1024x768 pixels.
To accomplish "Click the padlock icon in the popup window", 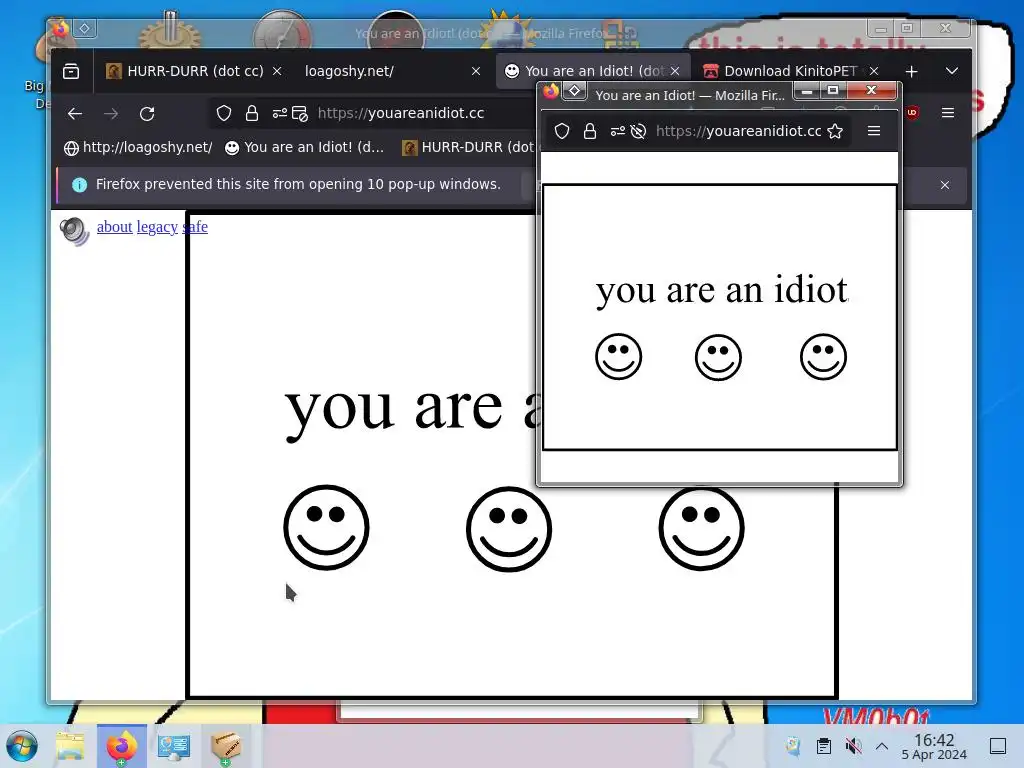I will (590, 131).
